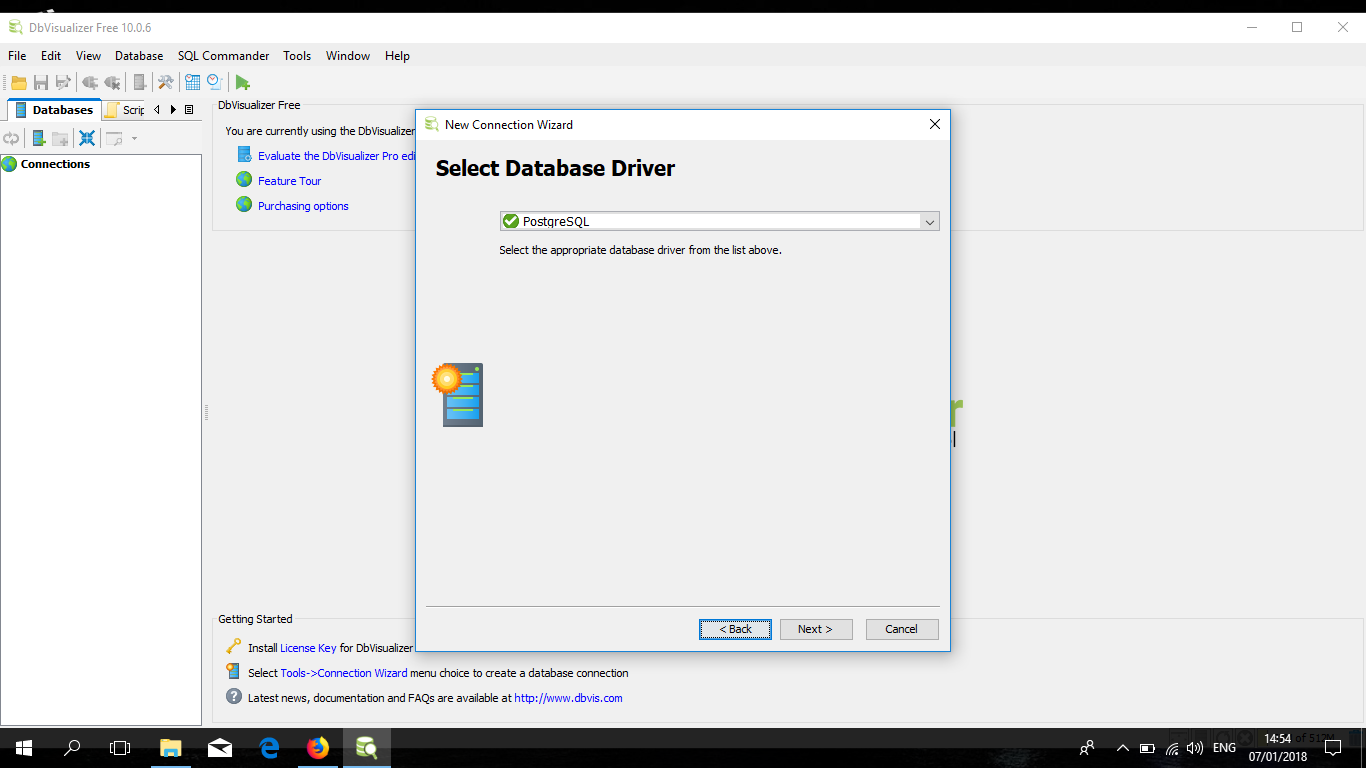Open the Feature Tour link
Screen dimensions: 1366x768
290,181
